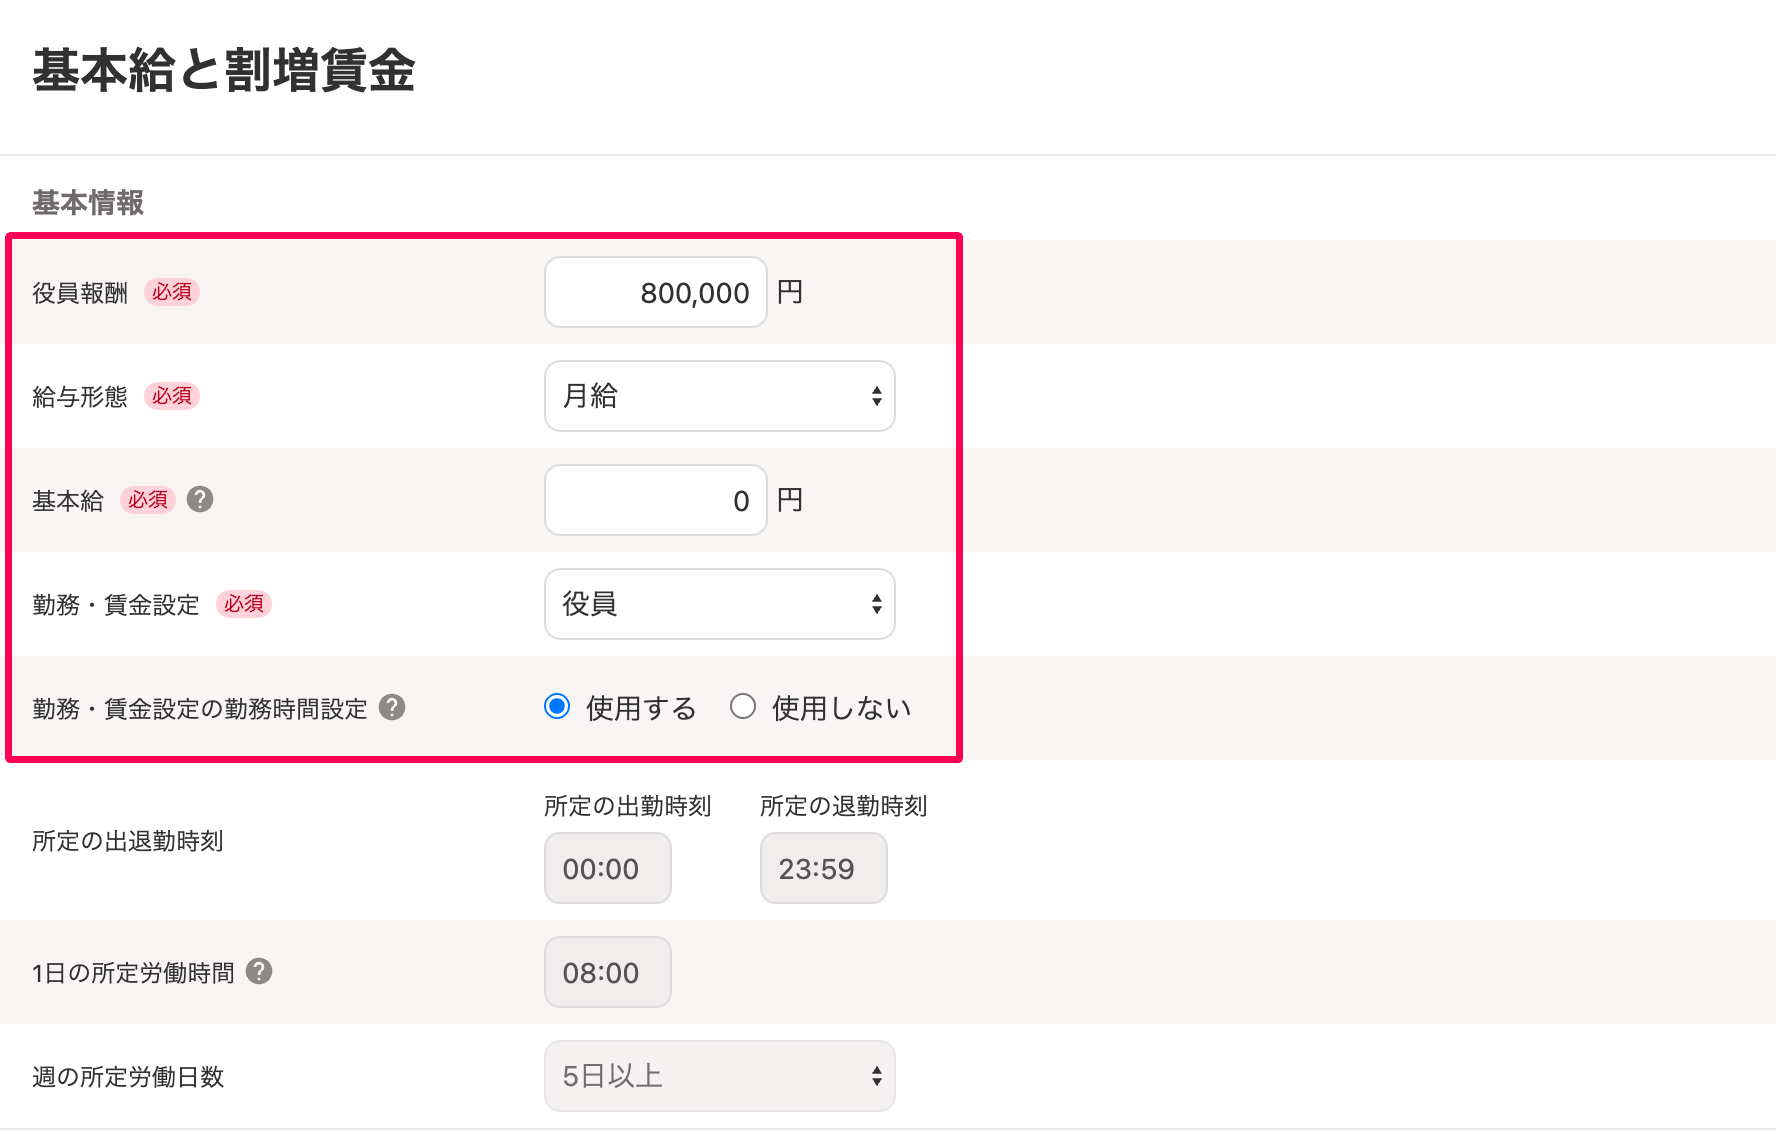Image resolution: width=1776 pixels, height=1140 pixels.
Task: Click the 基本情報 section title
Action: (x=88, y=203)
